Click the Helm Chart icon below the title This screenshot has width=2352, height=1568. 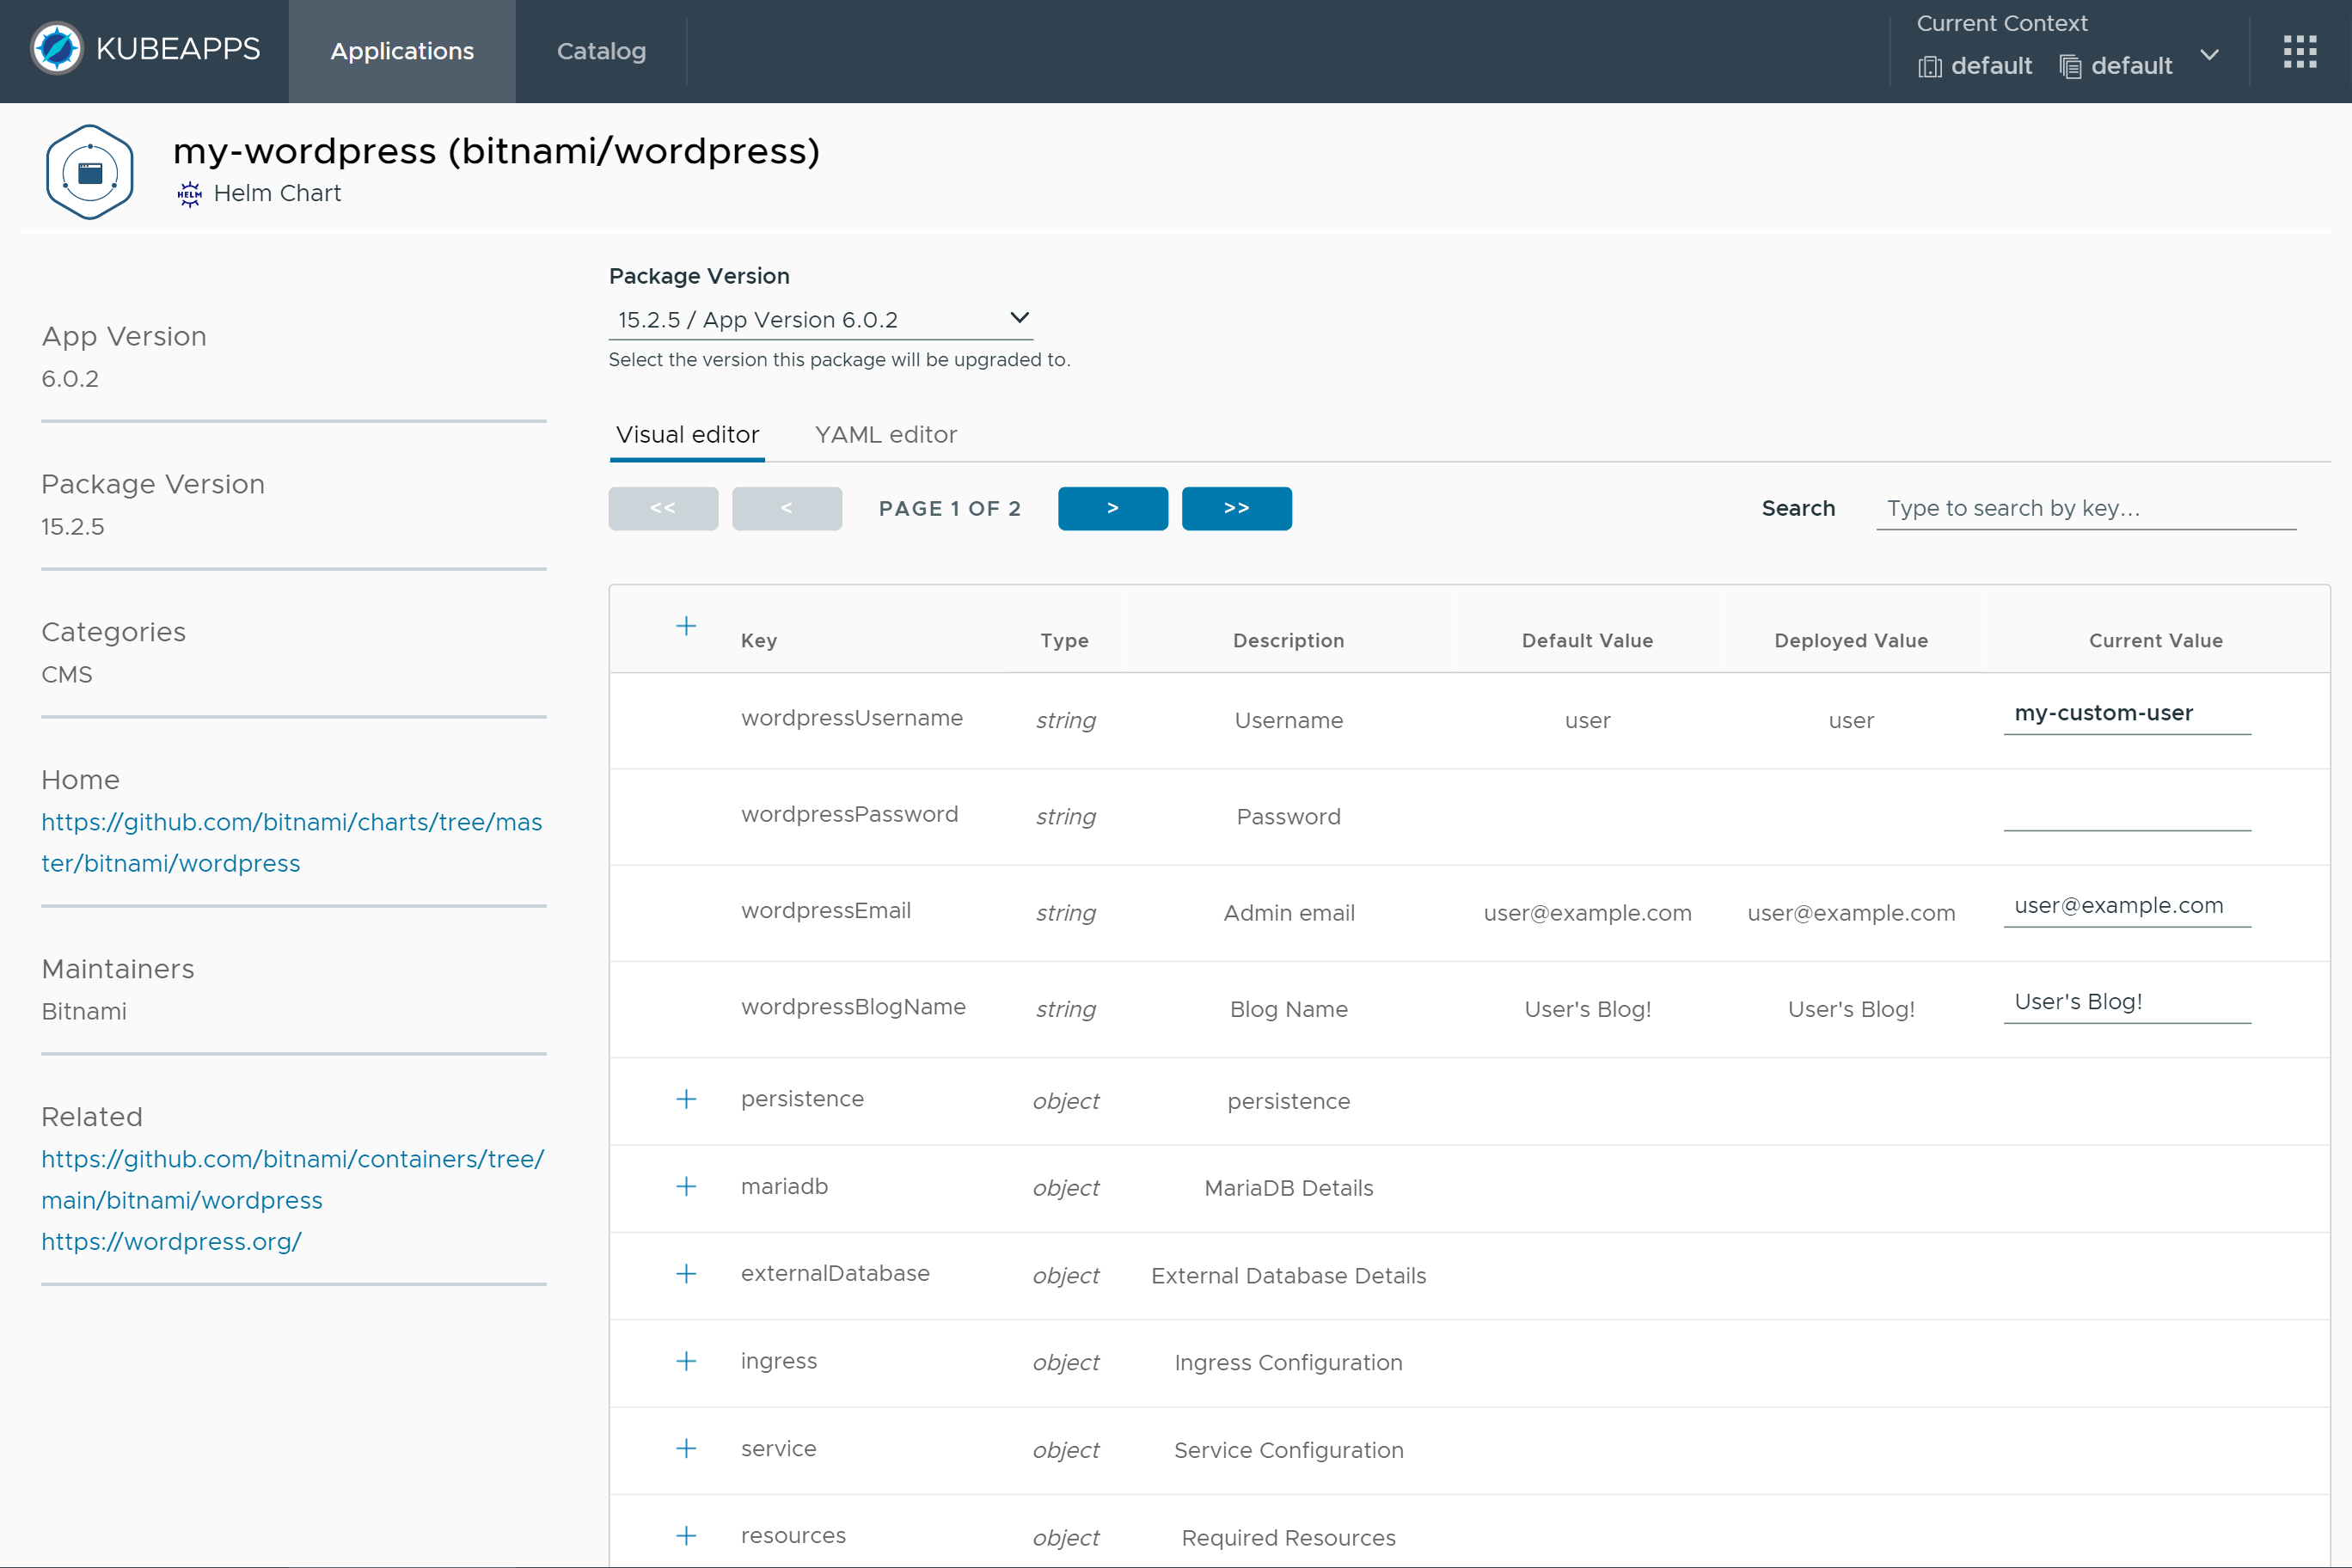(x=190, y=193)
